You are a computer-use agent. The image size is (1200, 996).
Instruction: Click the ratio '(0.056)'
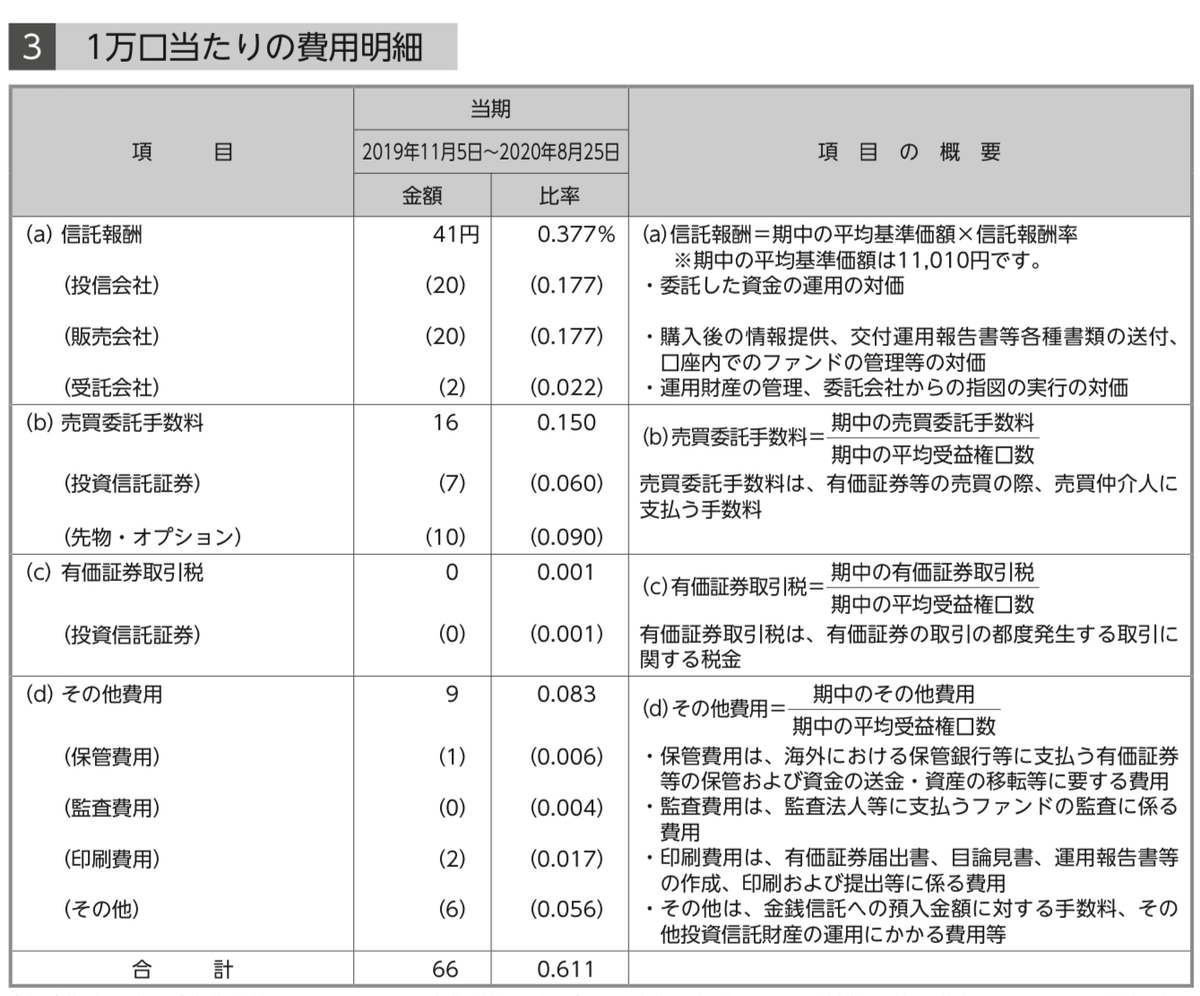(567, 909)
